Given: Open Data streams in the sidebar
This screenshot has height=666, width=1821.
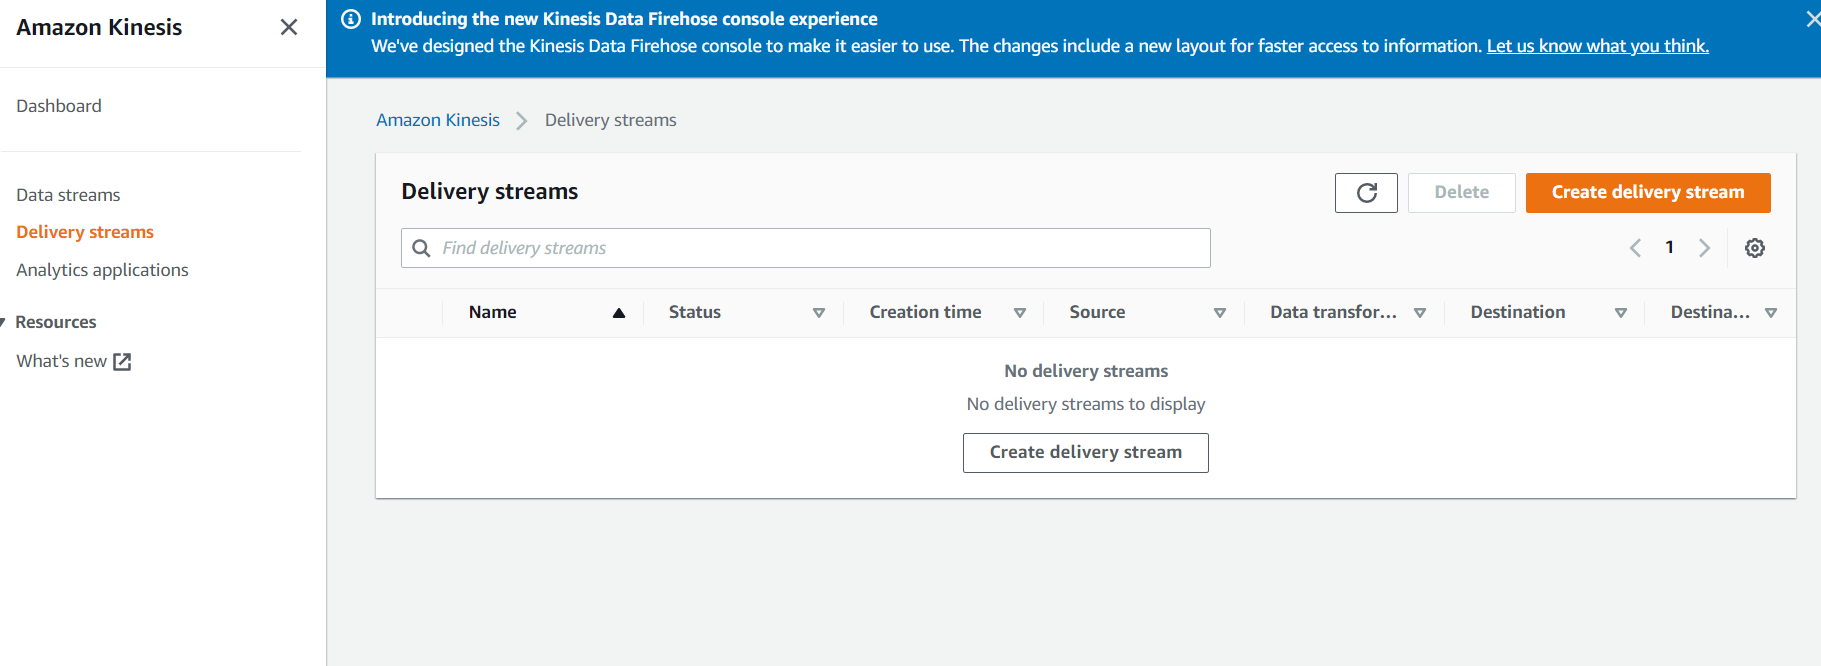Looking at the screenshot, I should (x=68, y=195).
